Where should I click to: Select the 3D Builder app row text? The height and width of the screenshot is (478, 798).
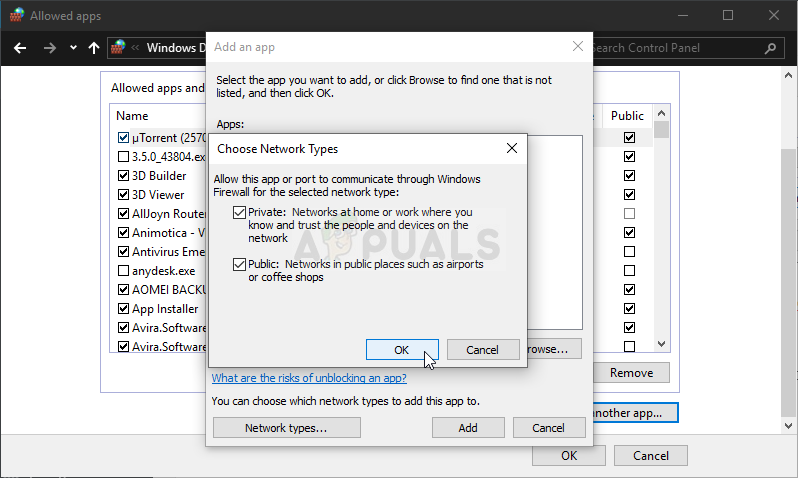[x=159, y=176]
